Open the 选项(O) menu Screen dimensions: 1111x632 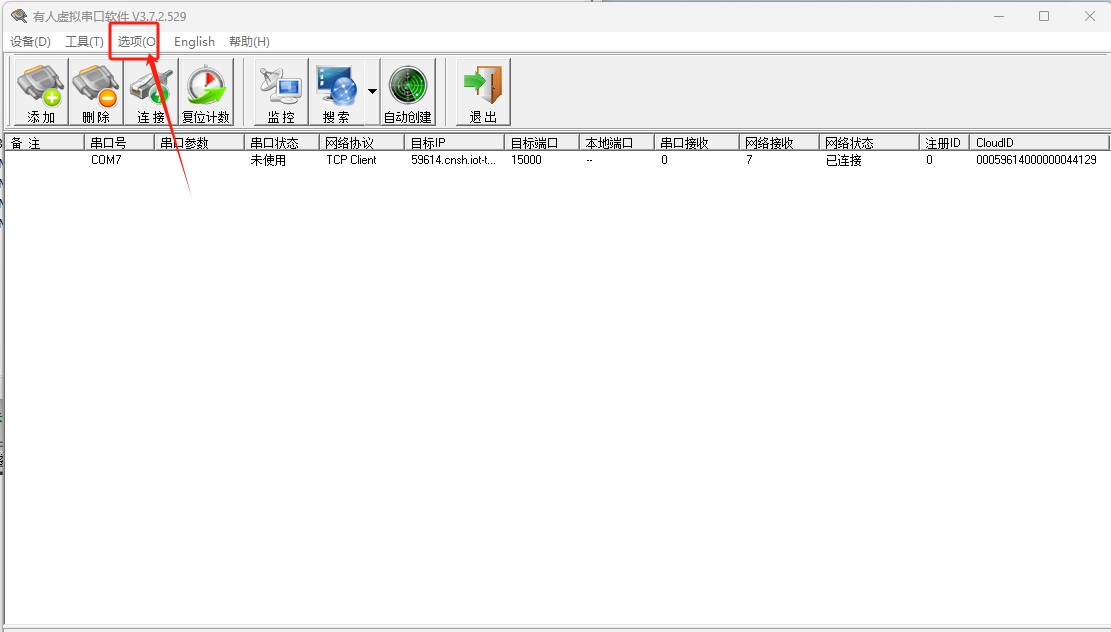[x=136, y=42]
